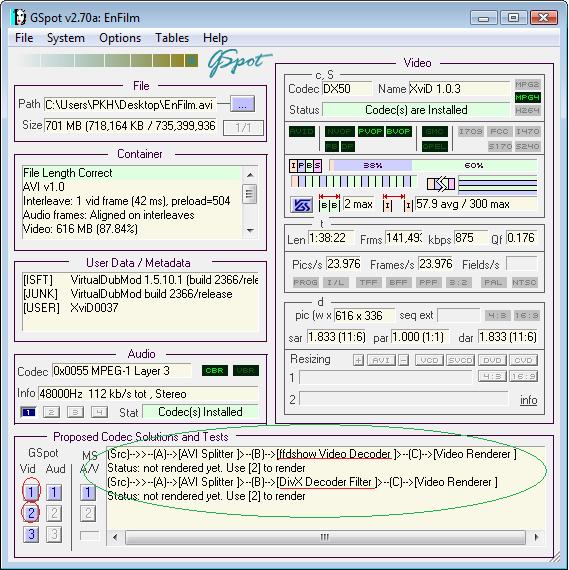Click the Resizing CVD button
The image size is (569, 570).
coord(523,360)
